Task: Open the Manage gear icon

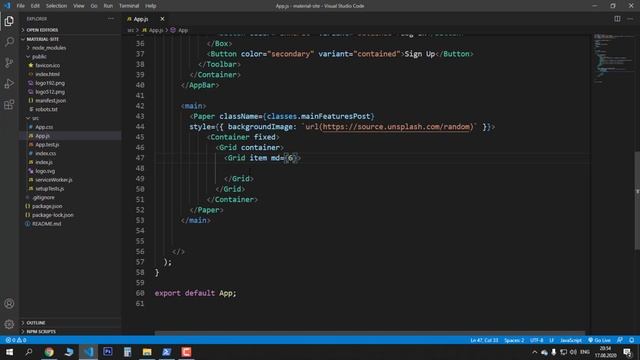Action: (9, 324)
